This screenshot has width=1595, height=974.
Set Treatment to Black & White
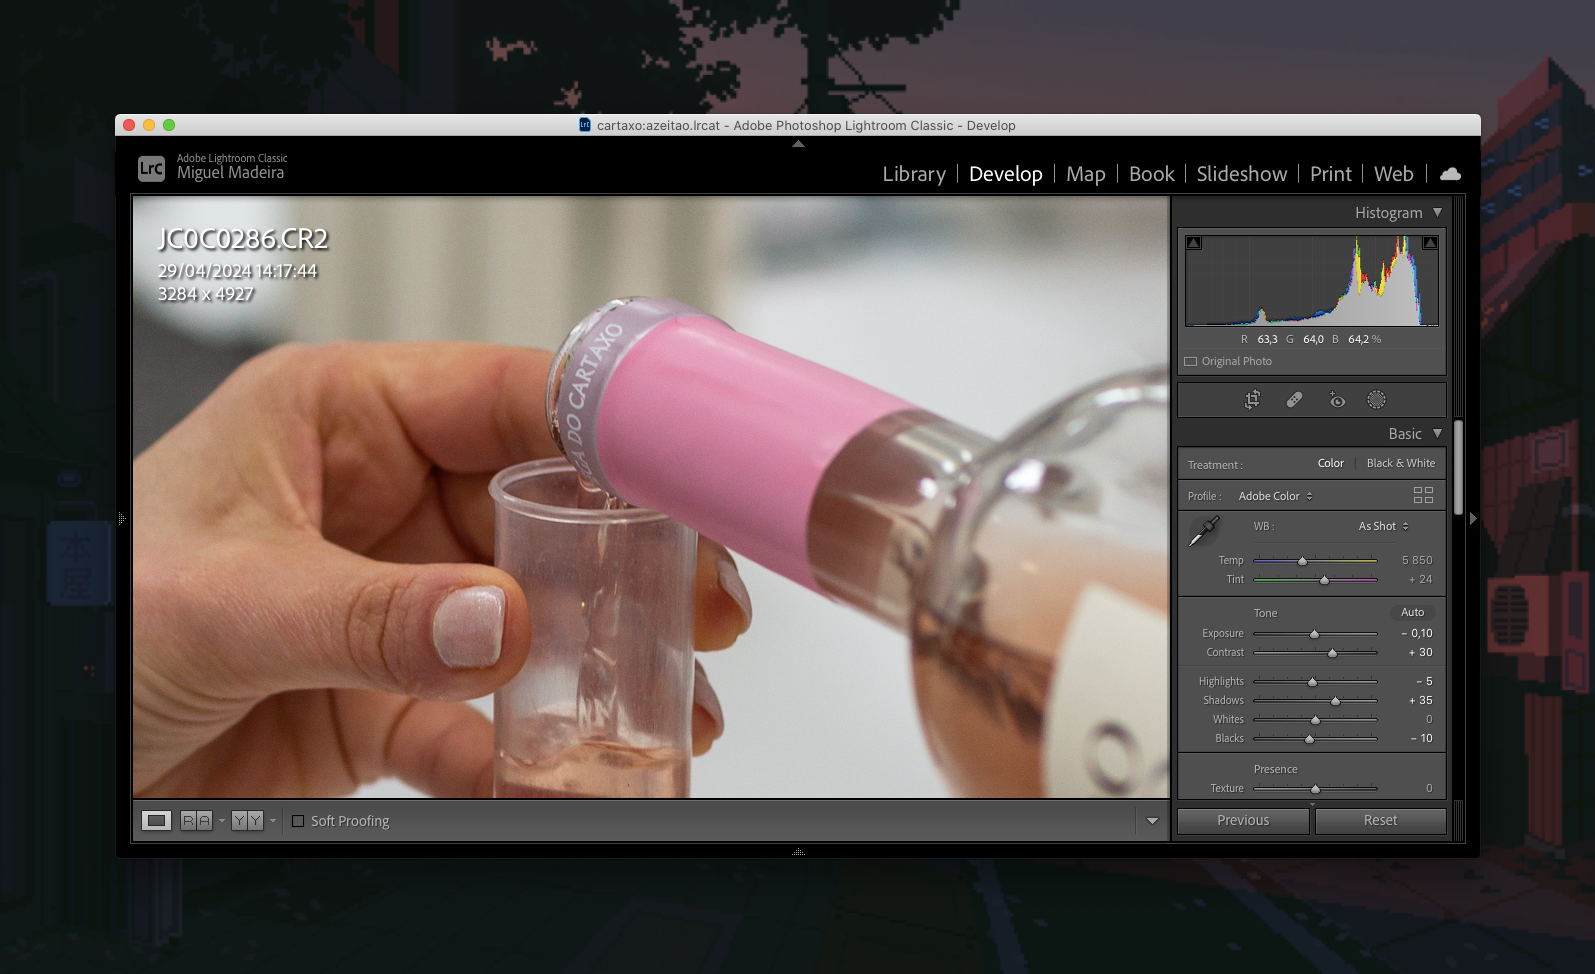pyautogui.click(x=1401, y=463)
